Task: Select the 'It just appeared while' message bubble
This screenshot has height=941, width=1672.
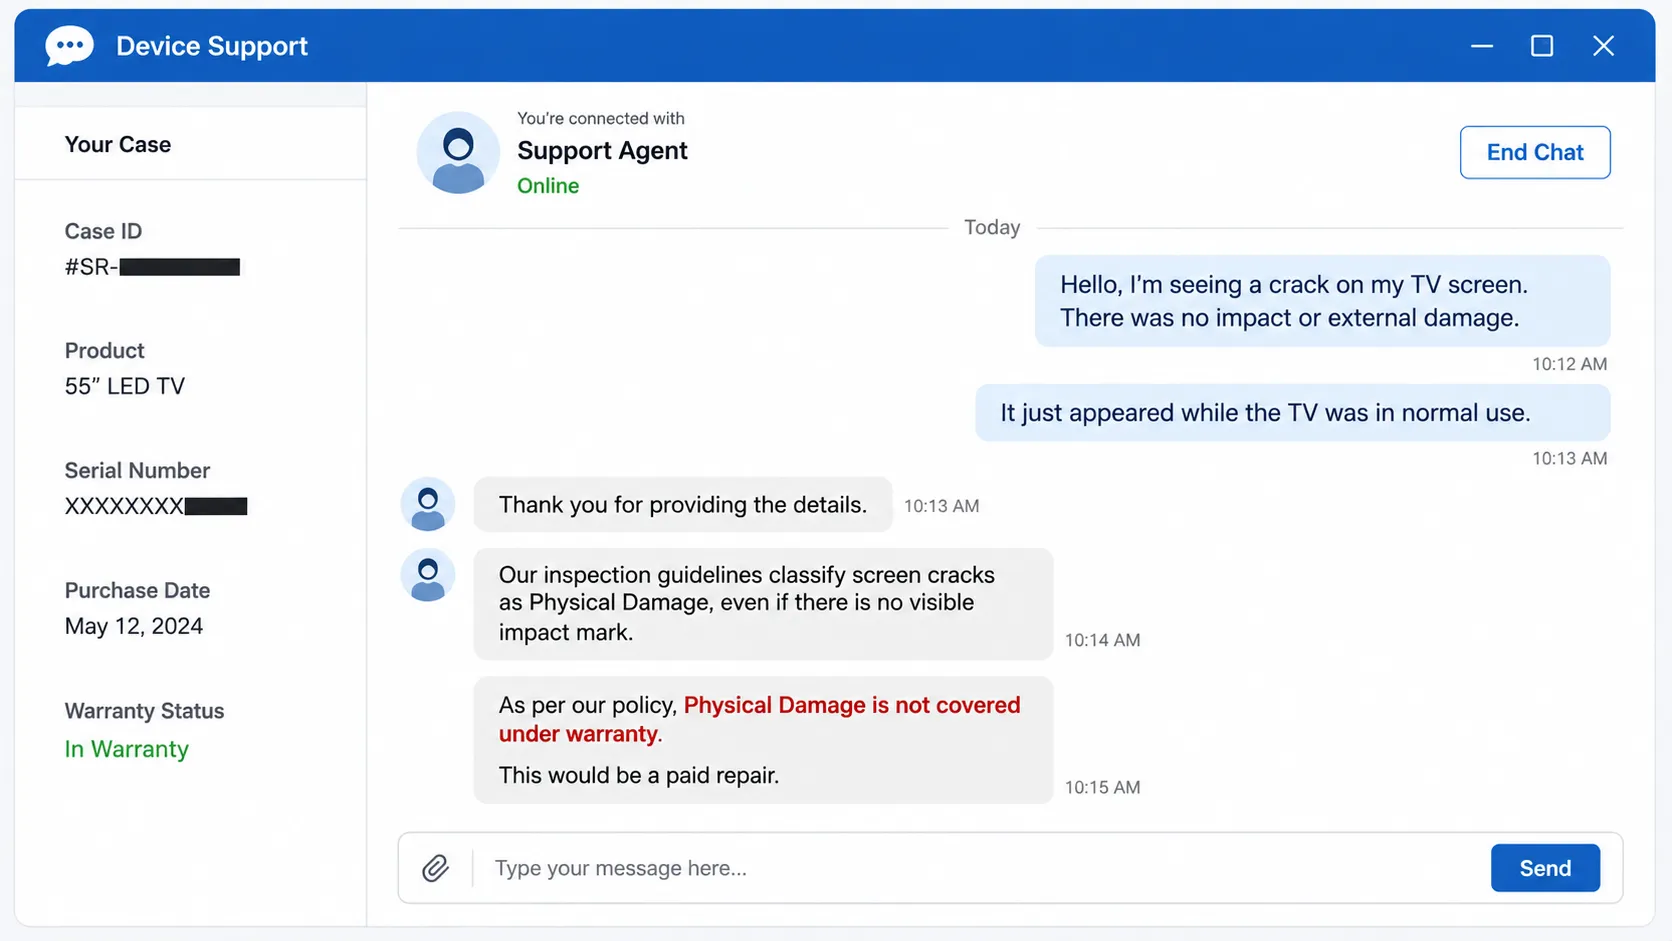Action: coord(1293,413)
